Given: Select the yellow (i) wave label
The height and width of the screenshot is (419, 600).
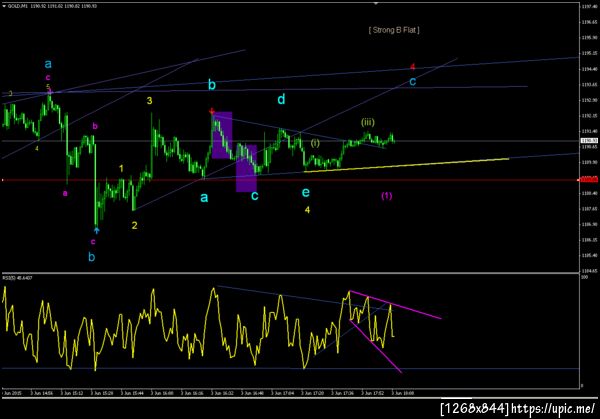Looking at the screenshot, I should click(315, 143).
